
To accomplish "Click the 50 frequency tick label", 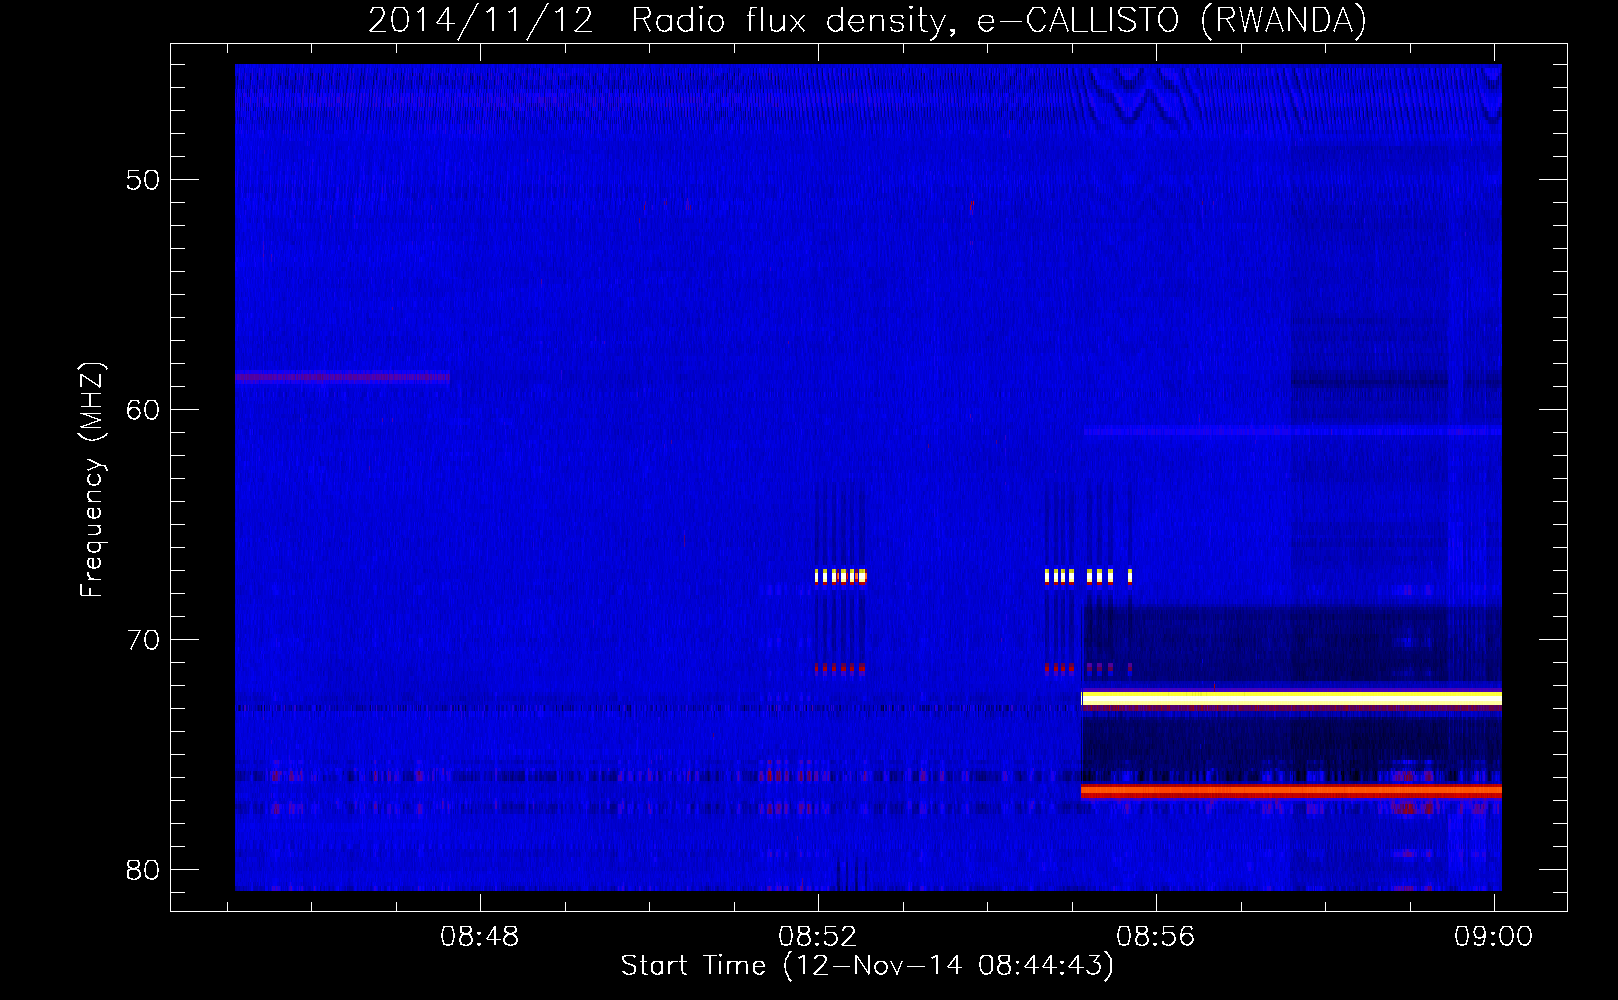I will click(x=143, y=180).
